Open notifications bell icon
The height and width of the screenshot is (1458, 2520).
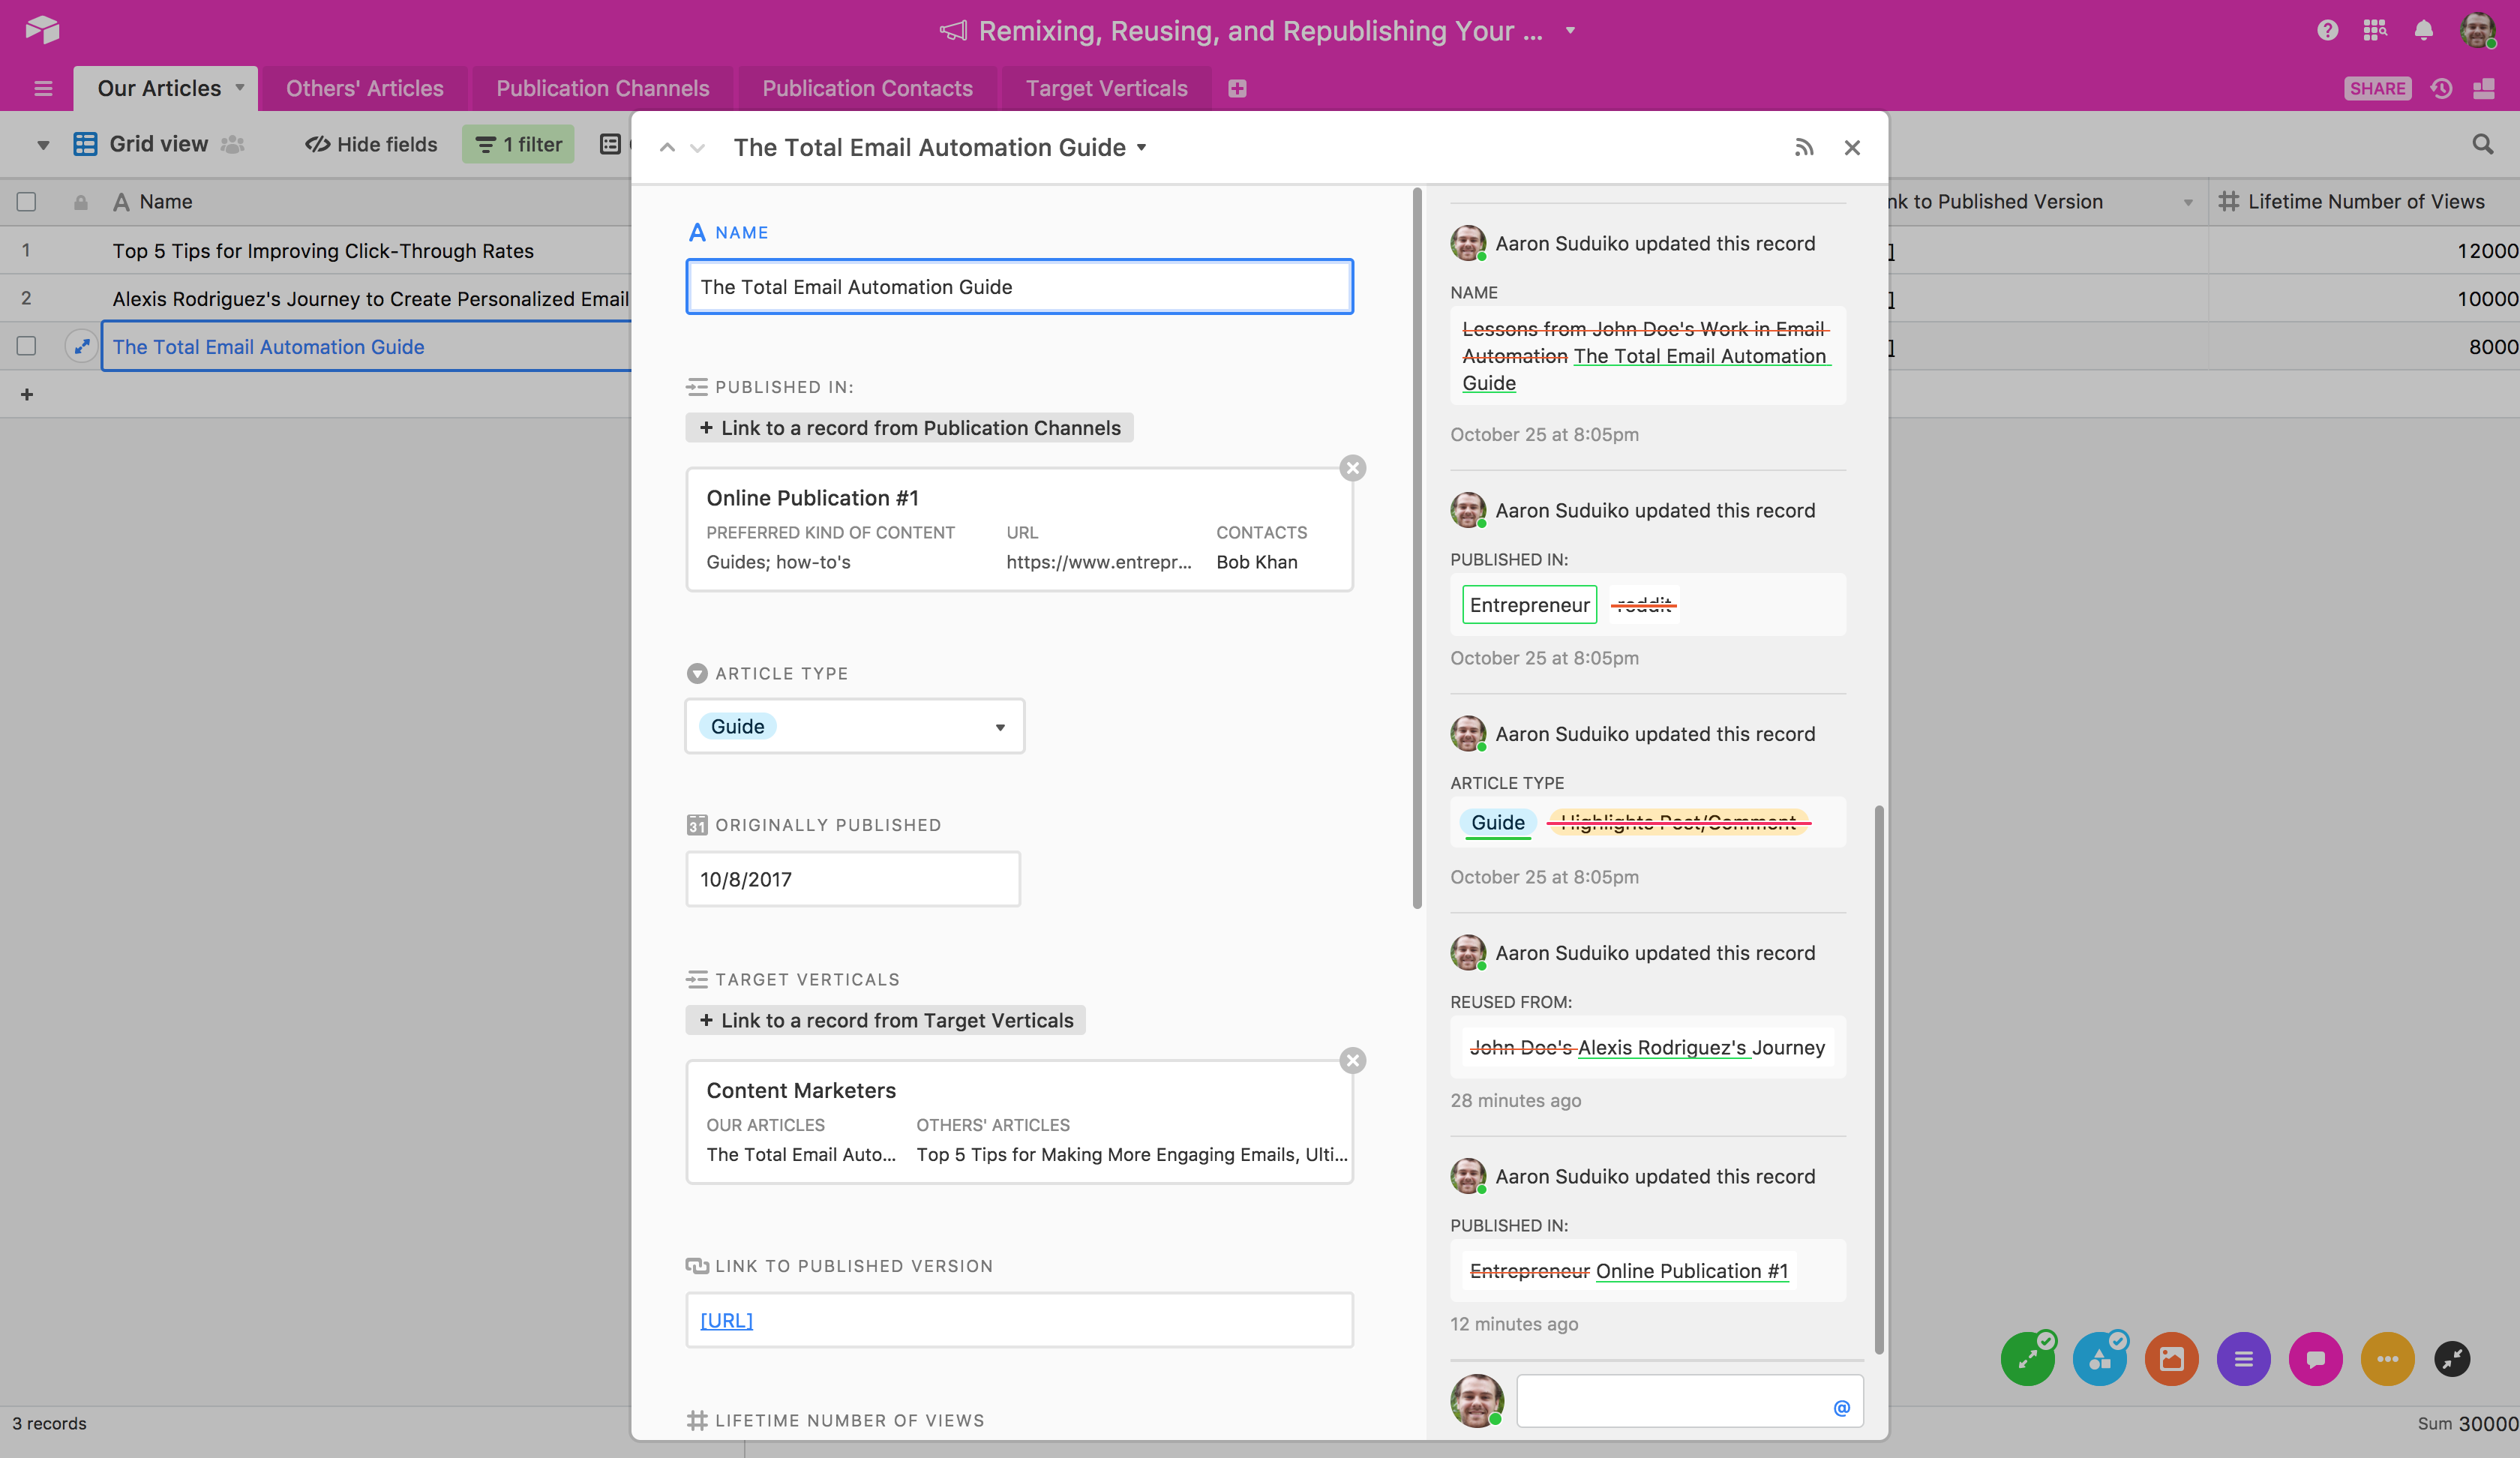tap(2424, 30)
